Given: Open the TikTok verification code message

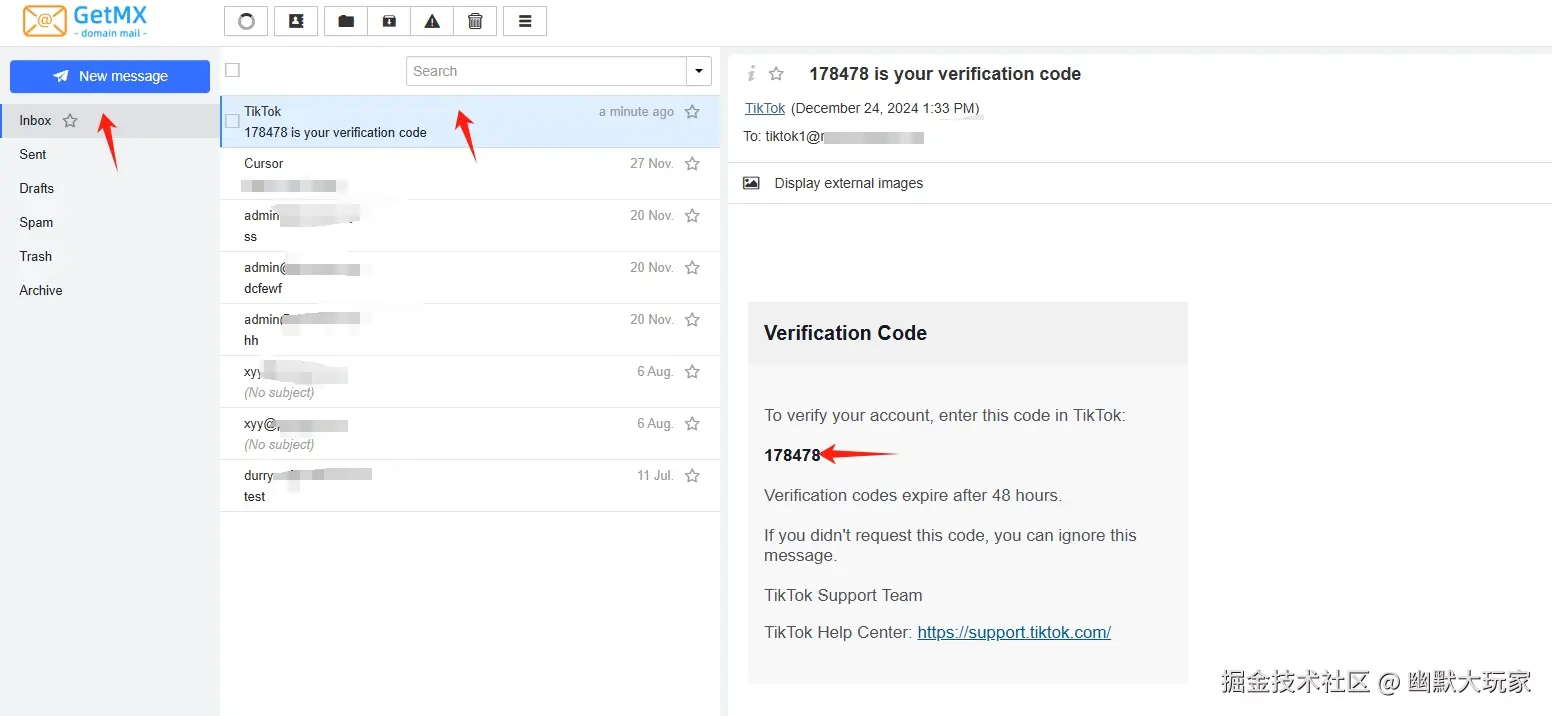Looking at the screenshot, I should click(470, 122).
